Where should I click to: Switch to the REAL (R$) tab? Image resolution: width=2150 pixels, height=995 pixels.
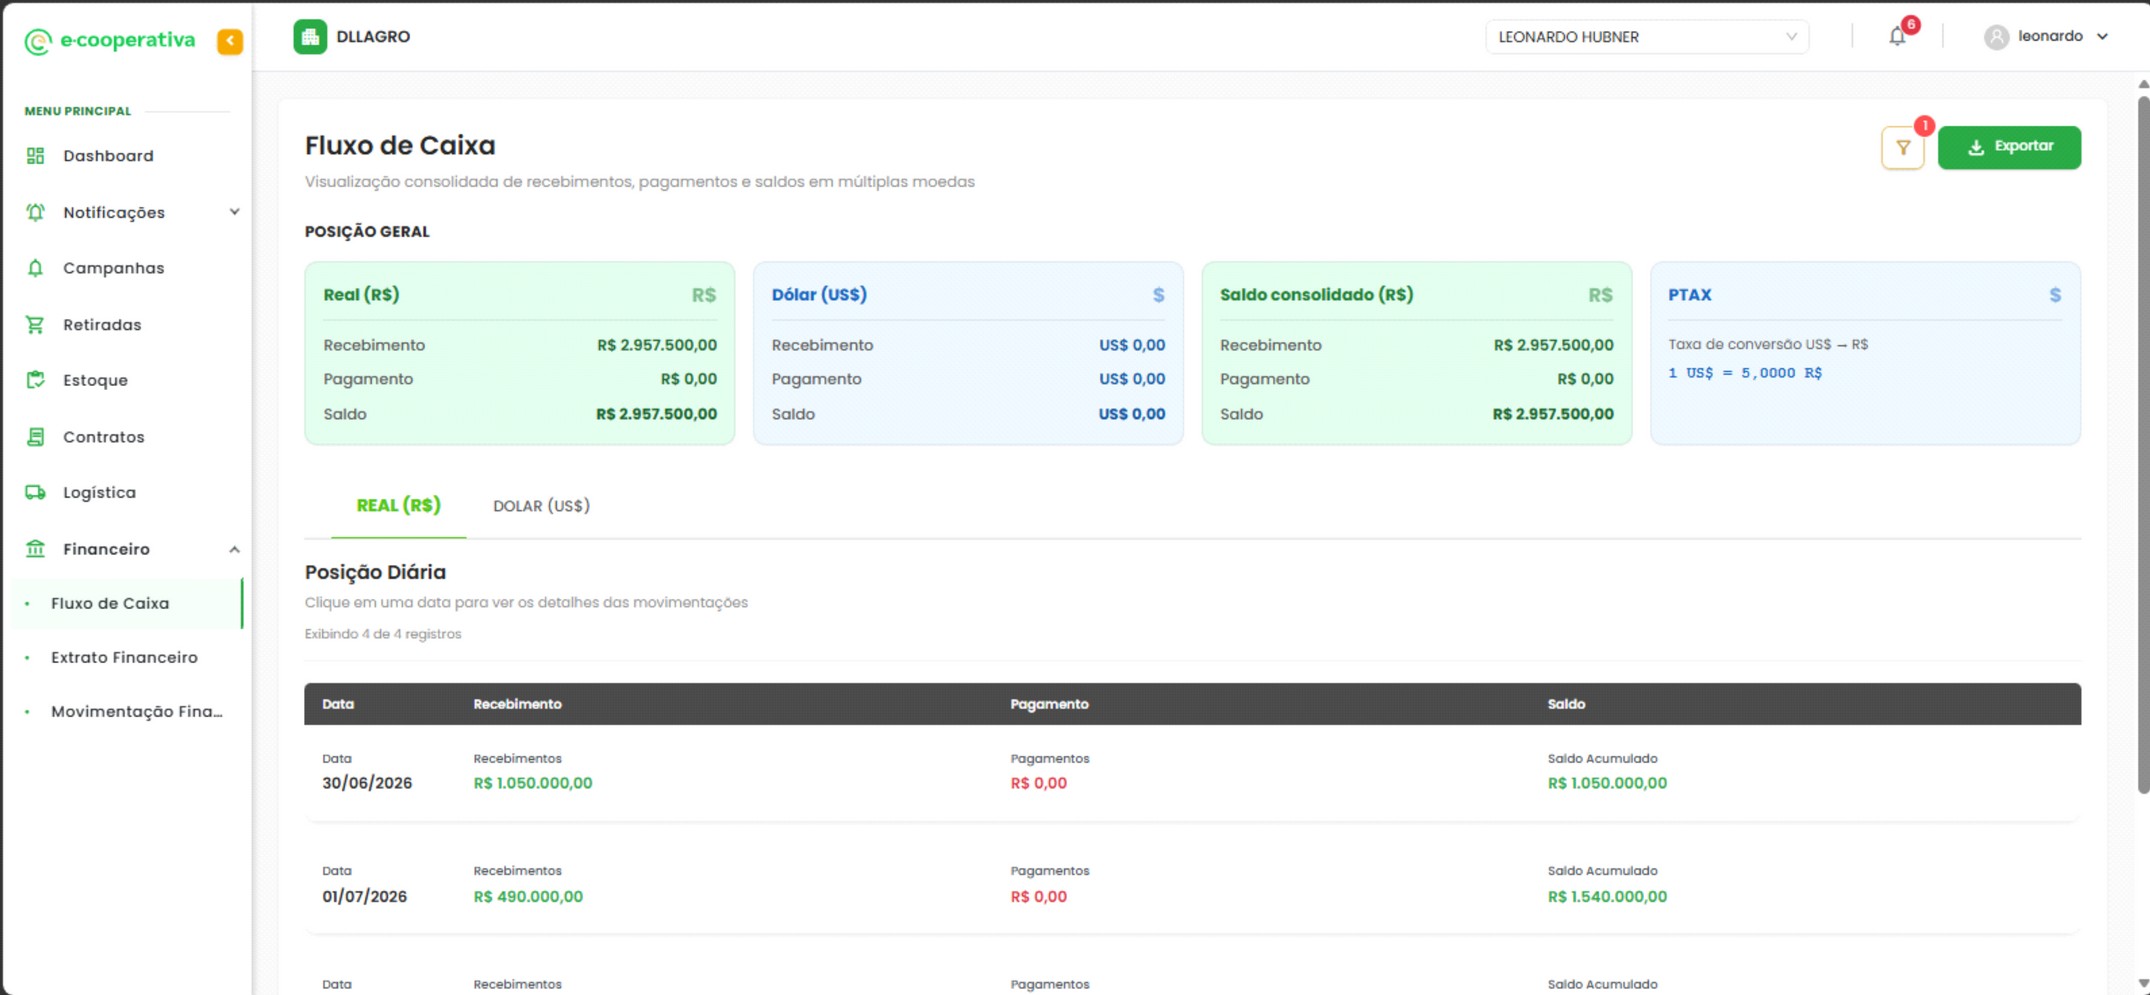pos(398,506)
